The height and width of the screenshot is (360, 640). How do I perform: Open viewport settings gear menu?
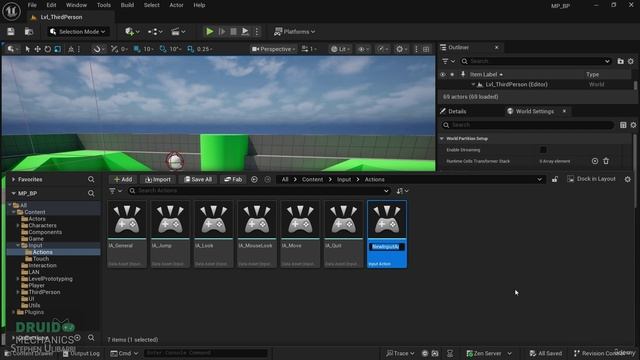point(401,49)
